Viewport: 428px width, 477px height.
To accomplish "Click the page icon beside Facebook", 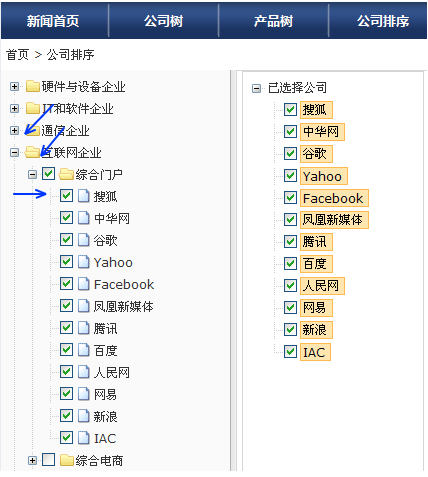I will [84, 284].
